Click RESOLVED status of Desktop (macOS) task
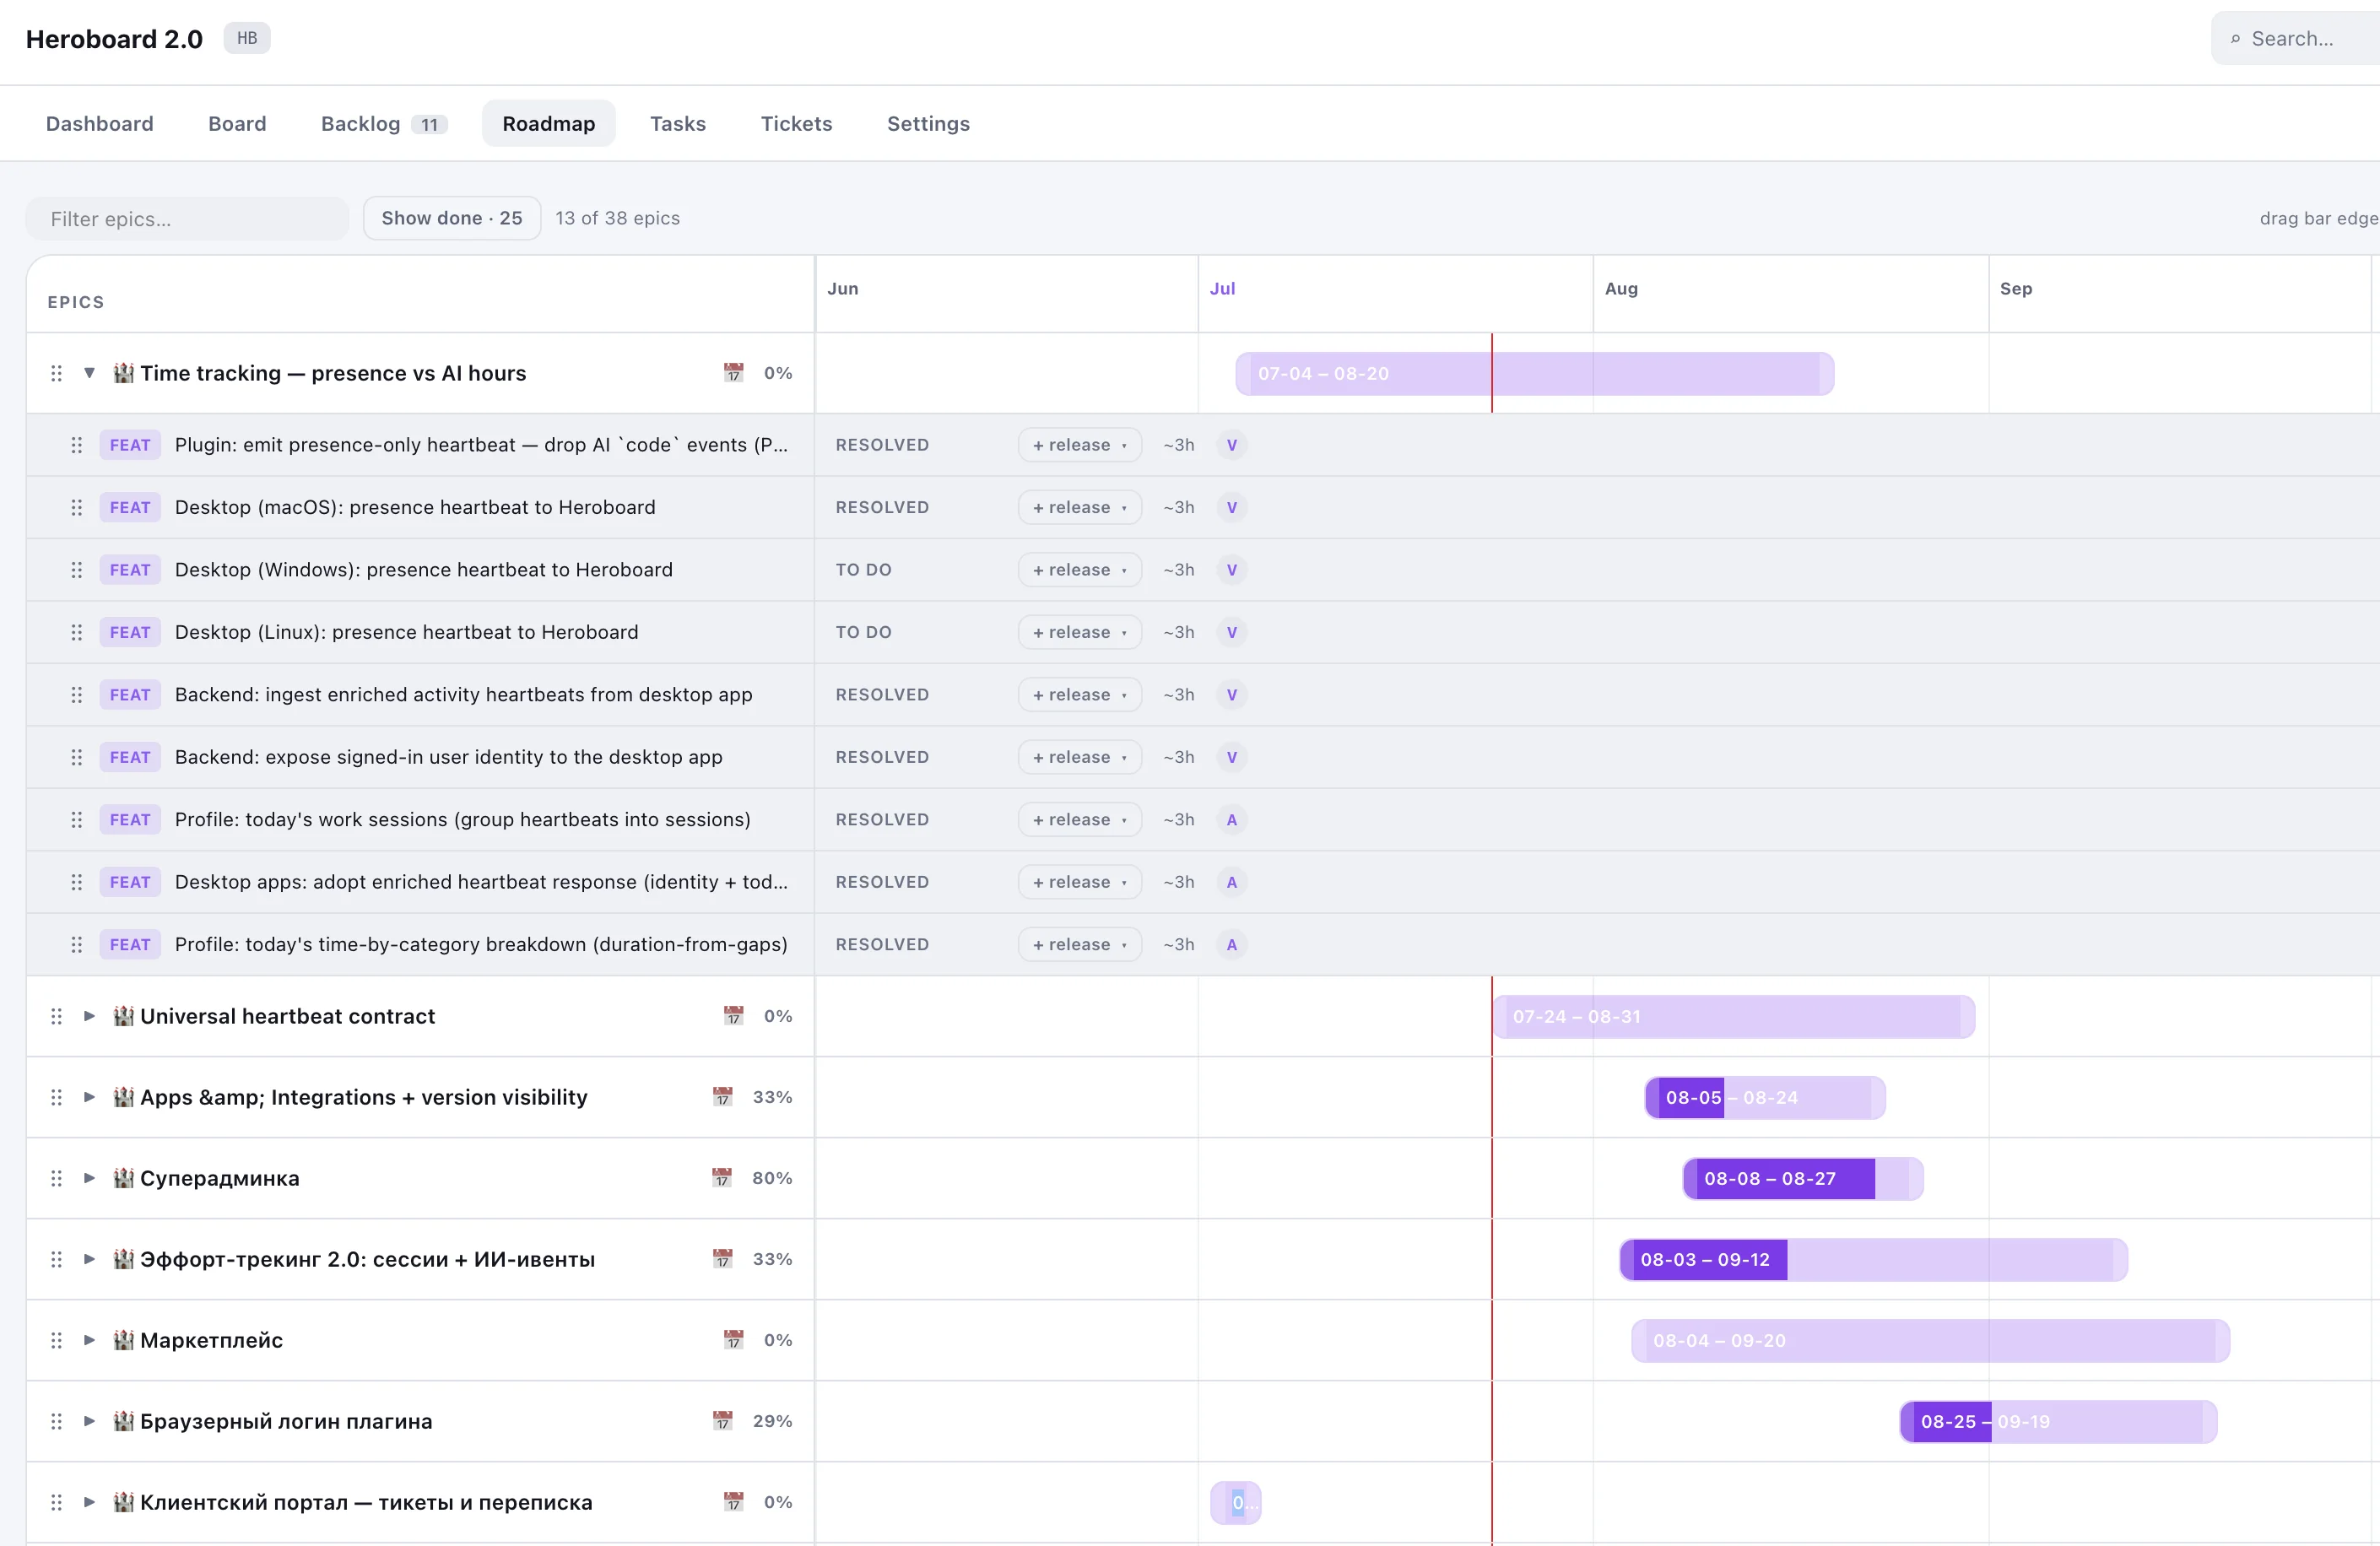 click(x=882, y=507)
